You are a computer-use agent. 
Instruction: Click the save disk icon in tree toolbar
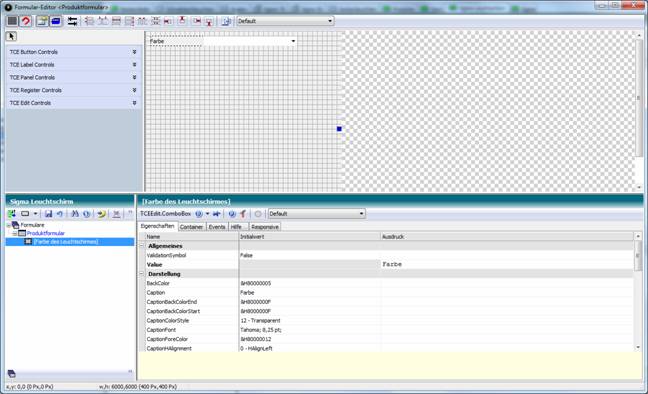click(x=48, y=214)
